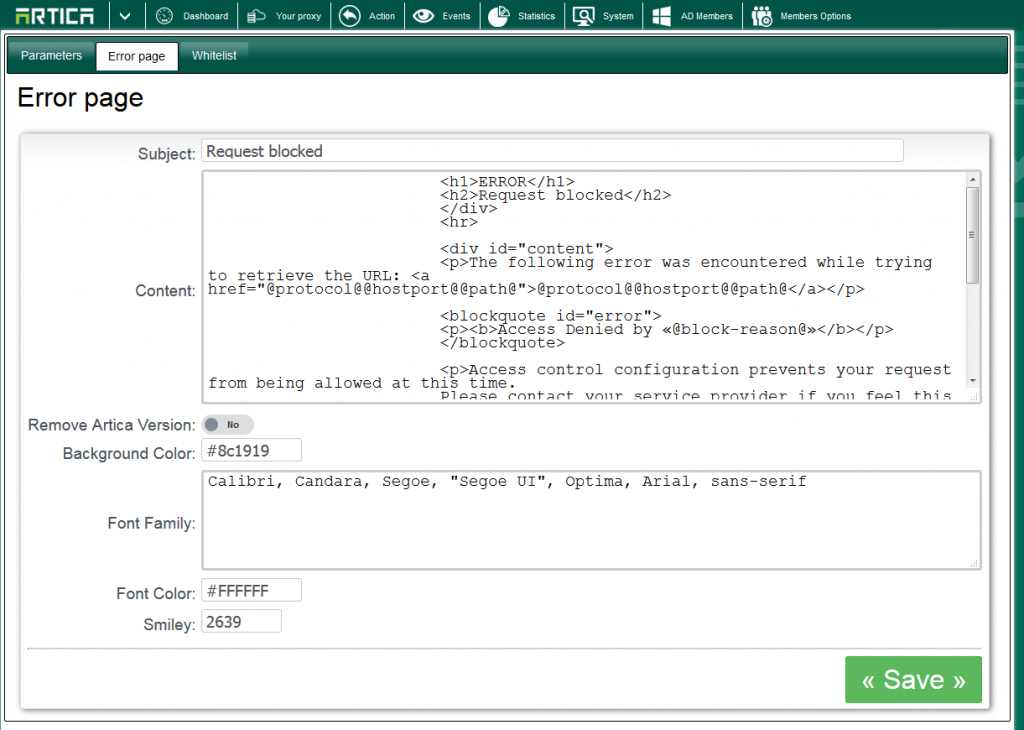This screenshot has height=730, width=1024.
Task: Click the Font Family textarea resize grip
Action: point(974,563)
